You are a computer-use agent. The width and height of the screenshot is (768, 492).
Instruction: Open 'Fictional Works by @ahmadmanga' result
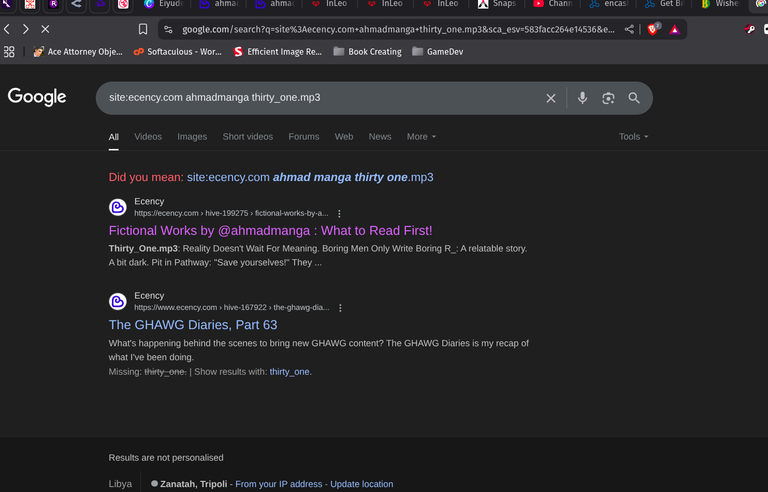pyautogui.click(x=270, y=231)
